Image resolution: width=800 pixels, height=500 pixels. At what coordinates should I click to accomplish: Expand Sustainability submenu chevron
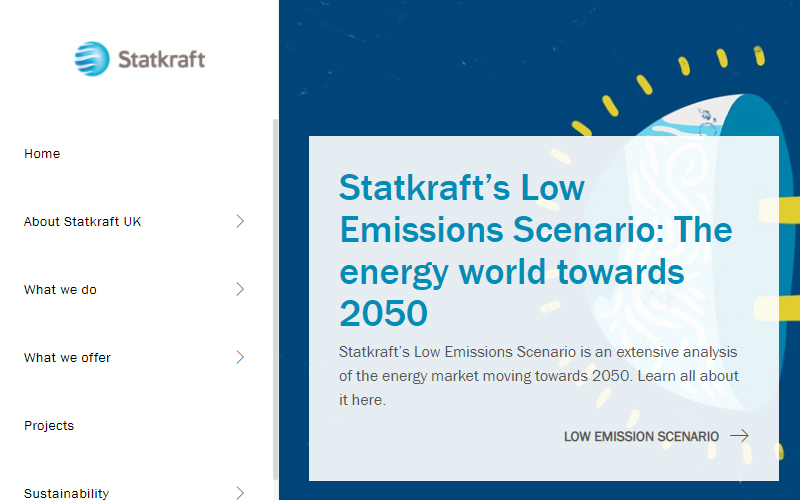click(x=240, y=493)
